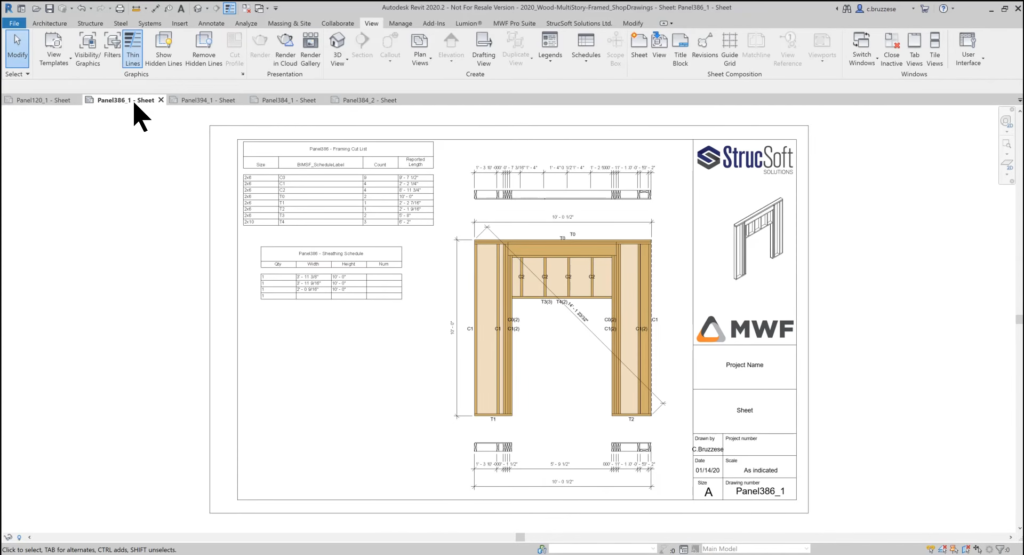Open the Worksets icon in status bar
The height and width of the screenshot is (555, 1024).
coord(542,549)
